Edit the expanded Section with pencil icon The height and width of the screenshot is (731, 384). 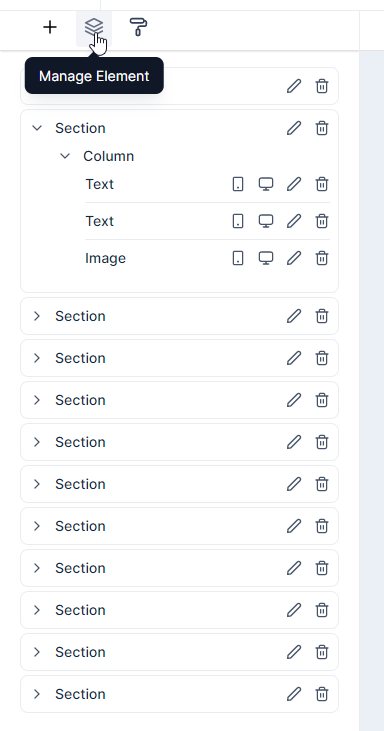point(294,128)
